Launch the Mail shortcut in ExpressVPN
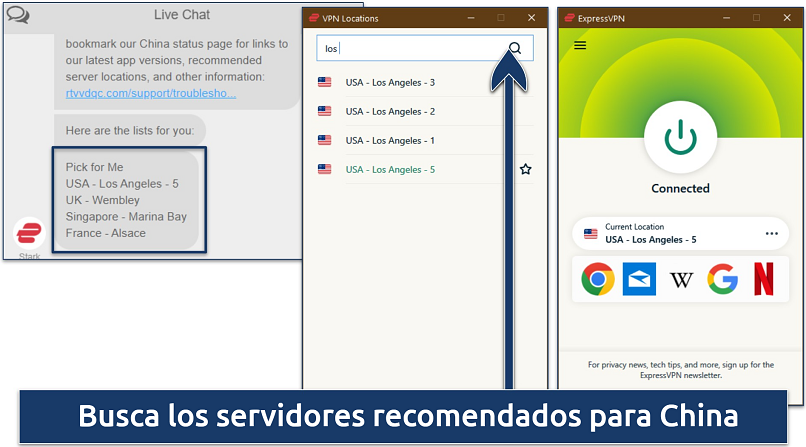The height and width of the screenshot is (447, 806). point(639,279)
